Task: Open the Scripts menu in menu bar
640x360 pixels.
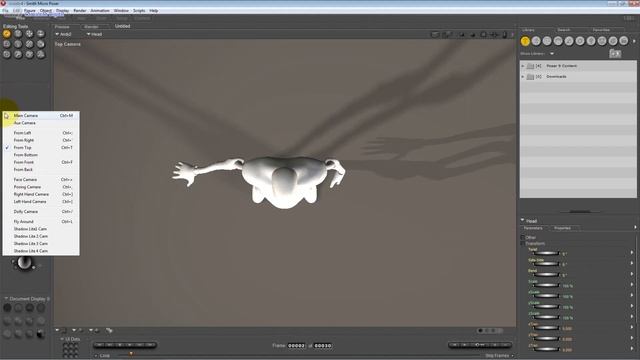Action: 139,11
